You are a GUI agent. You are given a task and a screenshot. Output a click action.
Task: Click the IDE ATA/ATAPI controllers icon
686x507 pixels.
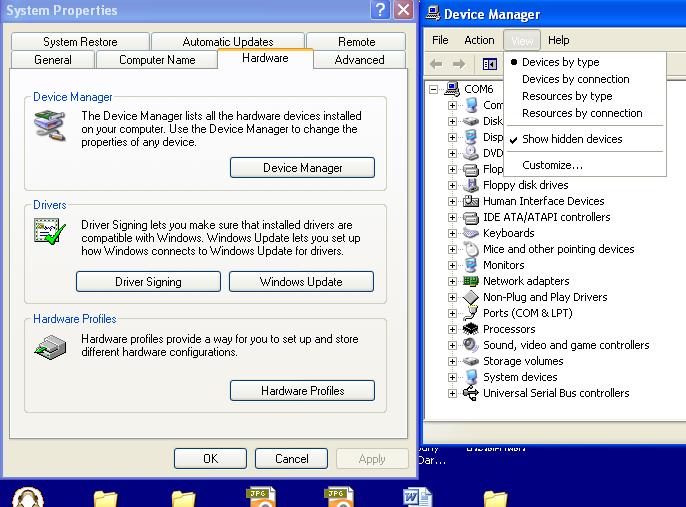(471, 217)
